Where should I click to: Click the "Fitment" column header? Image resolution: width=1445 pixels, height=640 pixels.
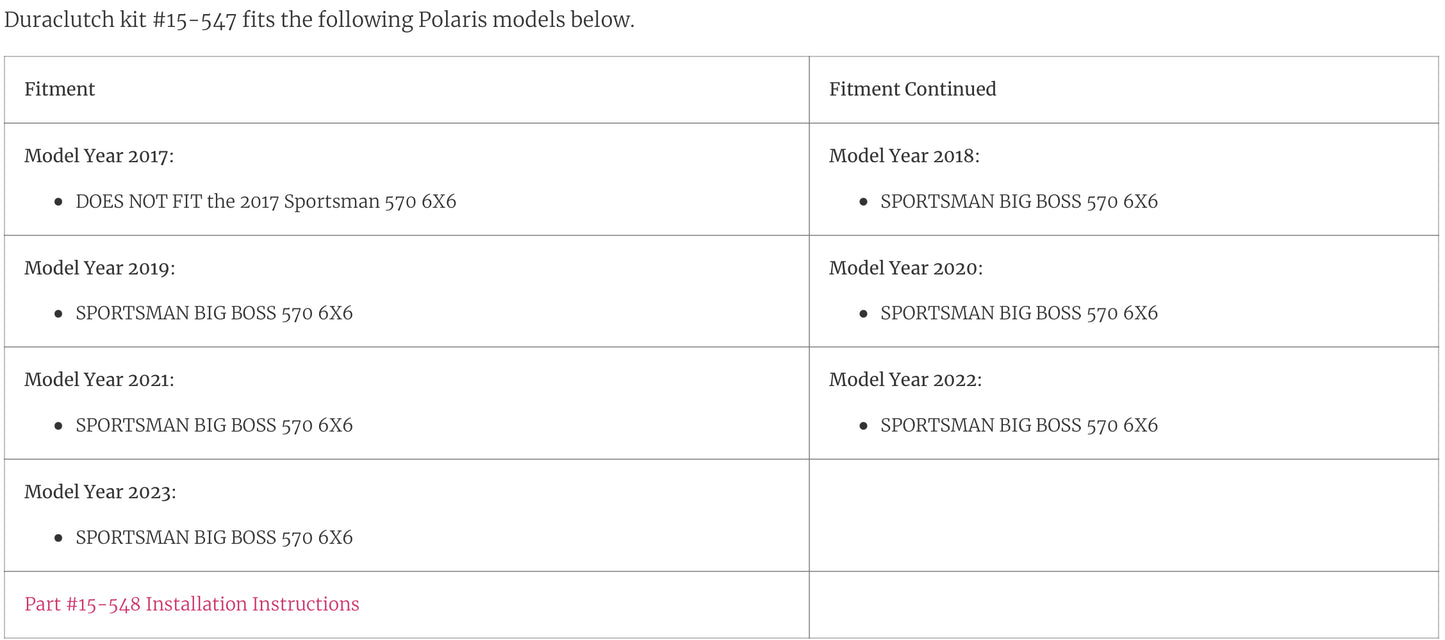tap(60, 89)
